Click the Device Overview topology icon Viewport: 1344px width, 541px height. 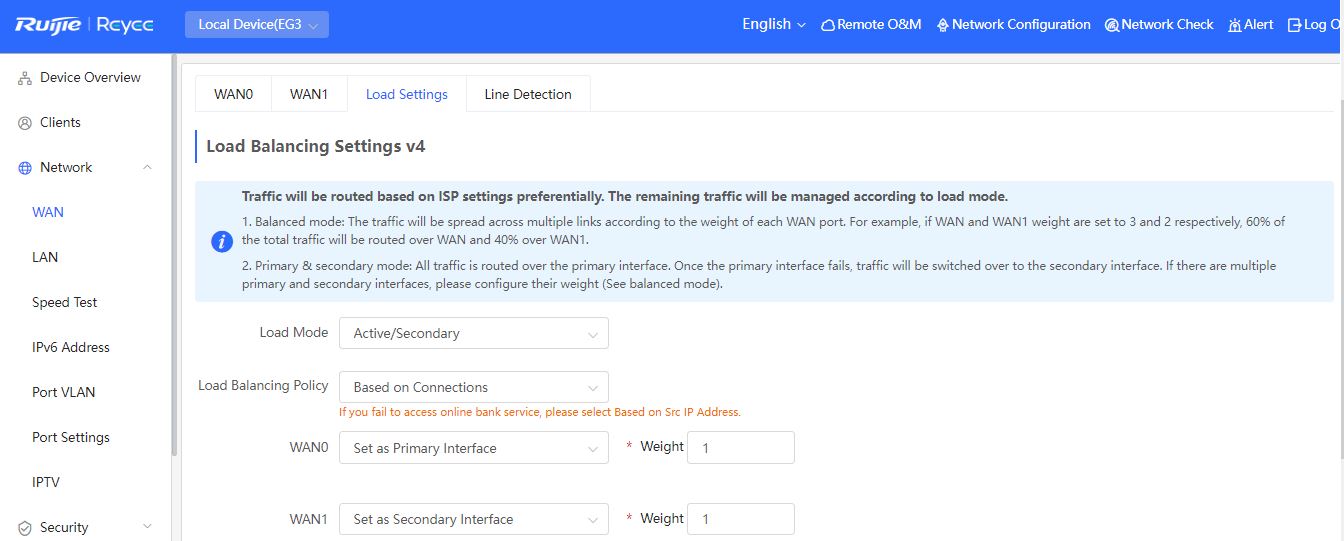(25, 78)
